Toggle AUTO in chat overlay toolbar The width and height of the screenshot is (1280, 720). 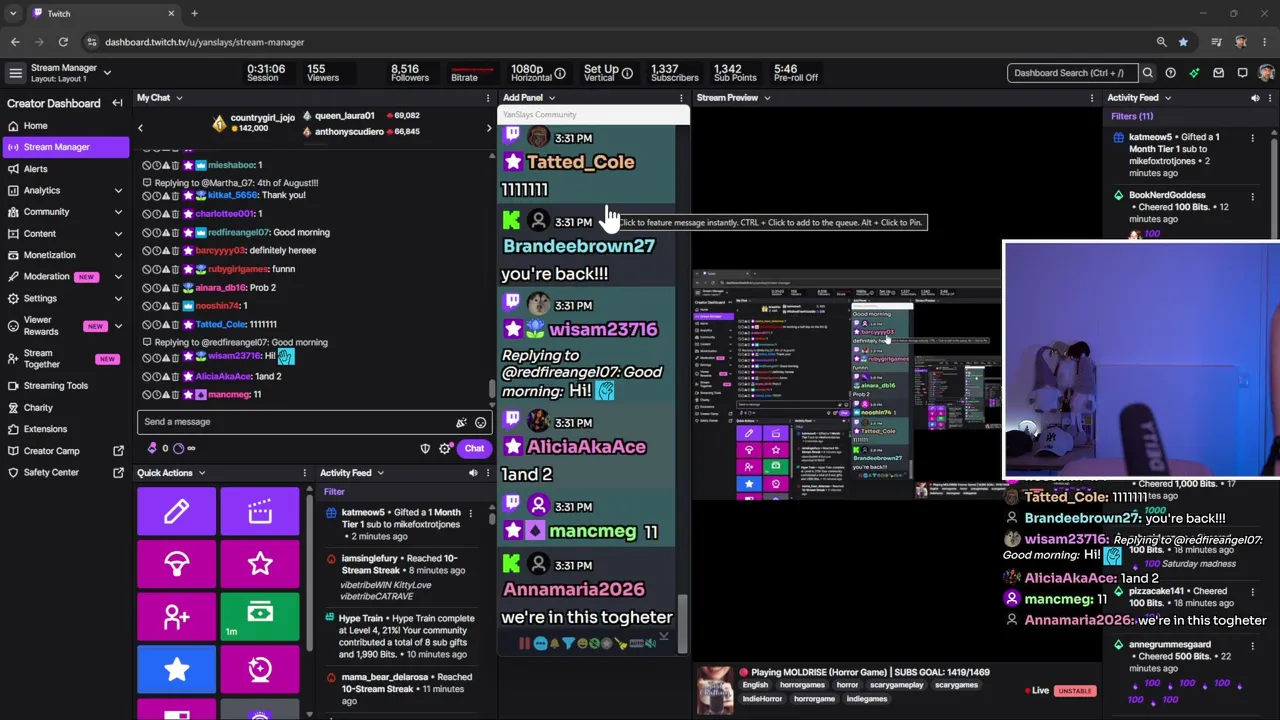point(636,644)
